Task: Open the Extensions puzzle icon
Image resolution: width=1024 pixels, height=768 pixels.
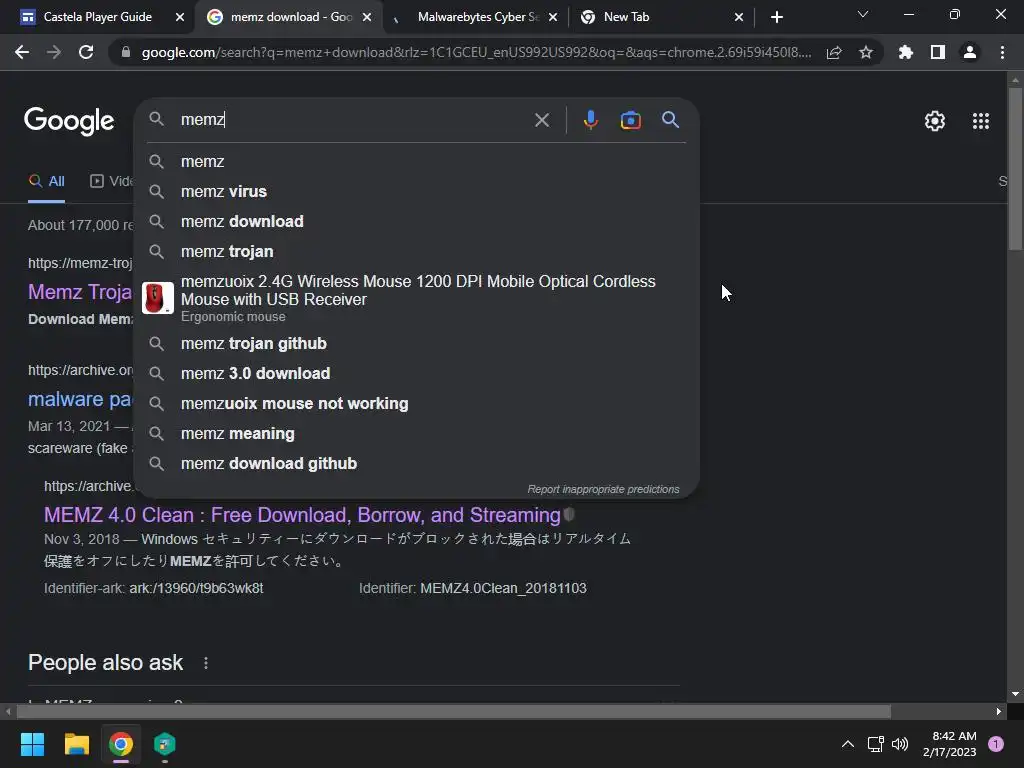Action: coord(906,52)
